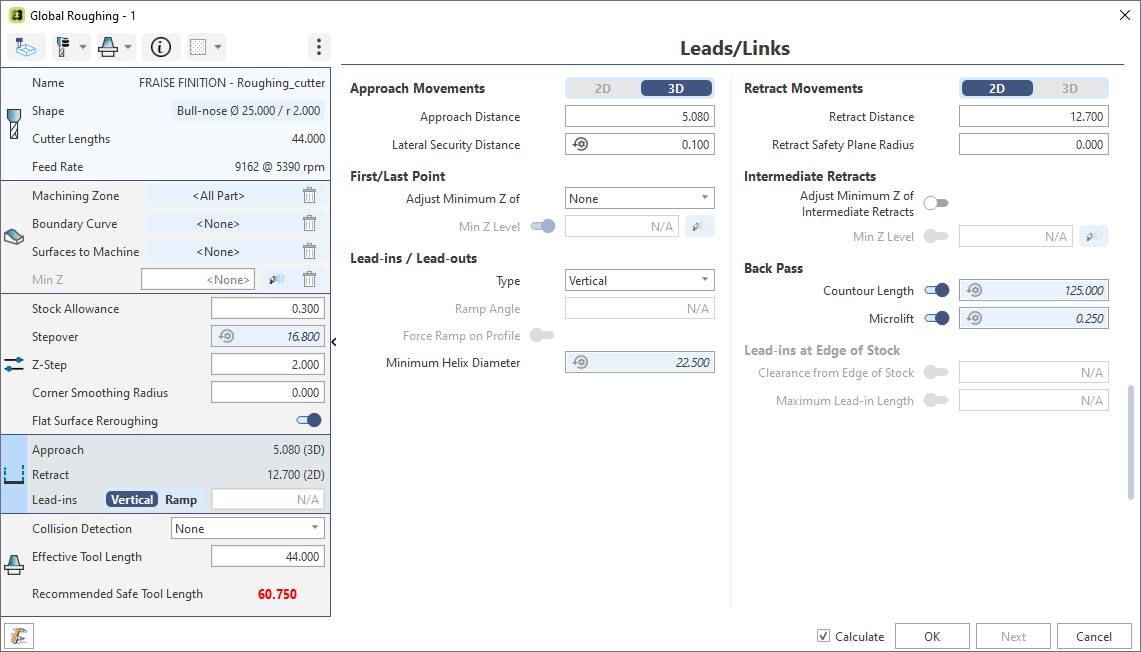Select the cutting parameters section icon

pos(13,364)
